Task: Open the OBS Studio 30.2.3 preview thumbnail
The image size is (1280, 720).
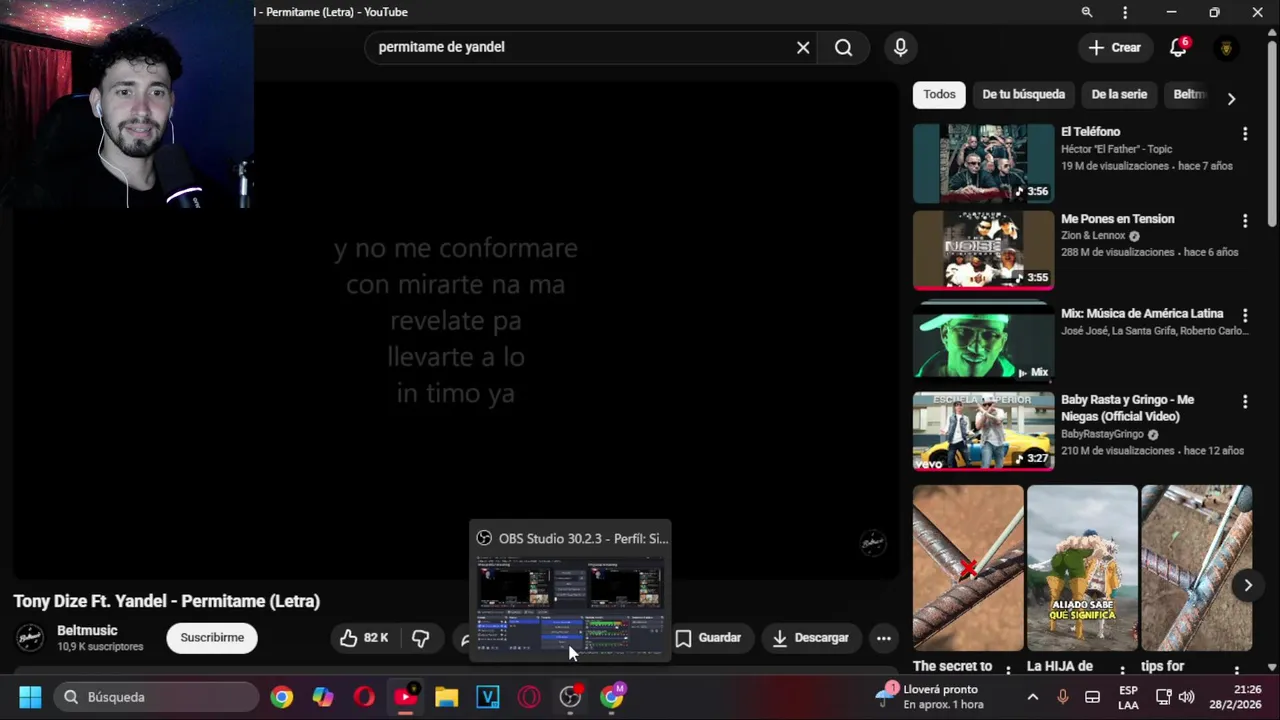Action: (x=570, y=606)
